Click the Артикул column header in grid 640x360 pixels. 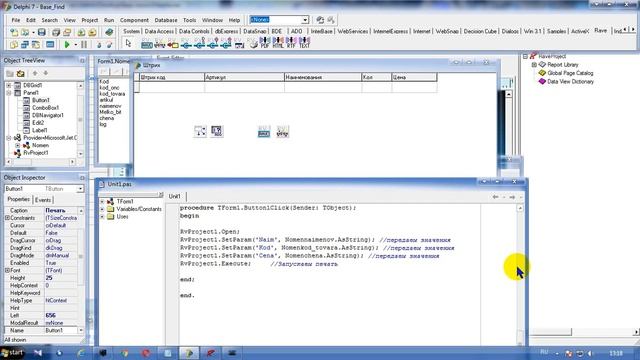(x=244, y=77)
